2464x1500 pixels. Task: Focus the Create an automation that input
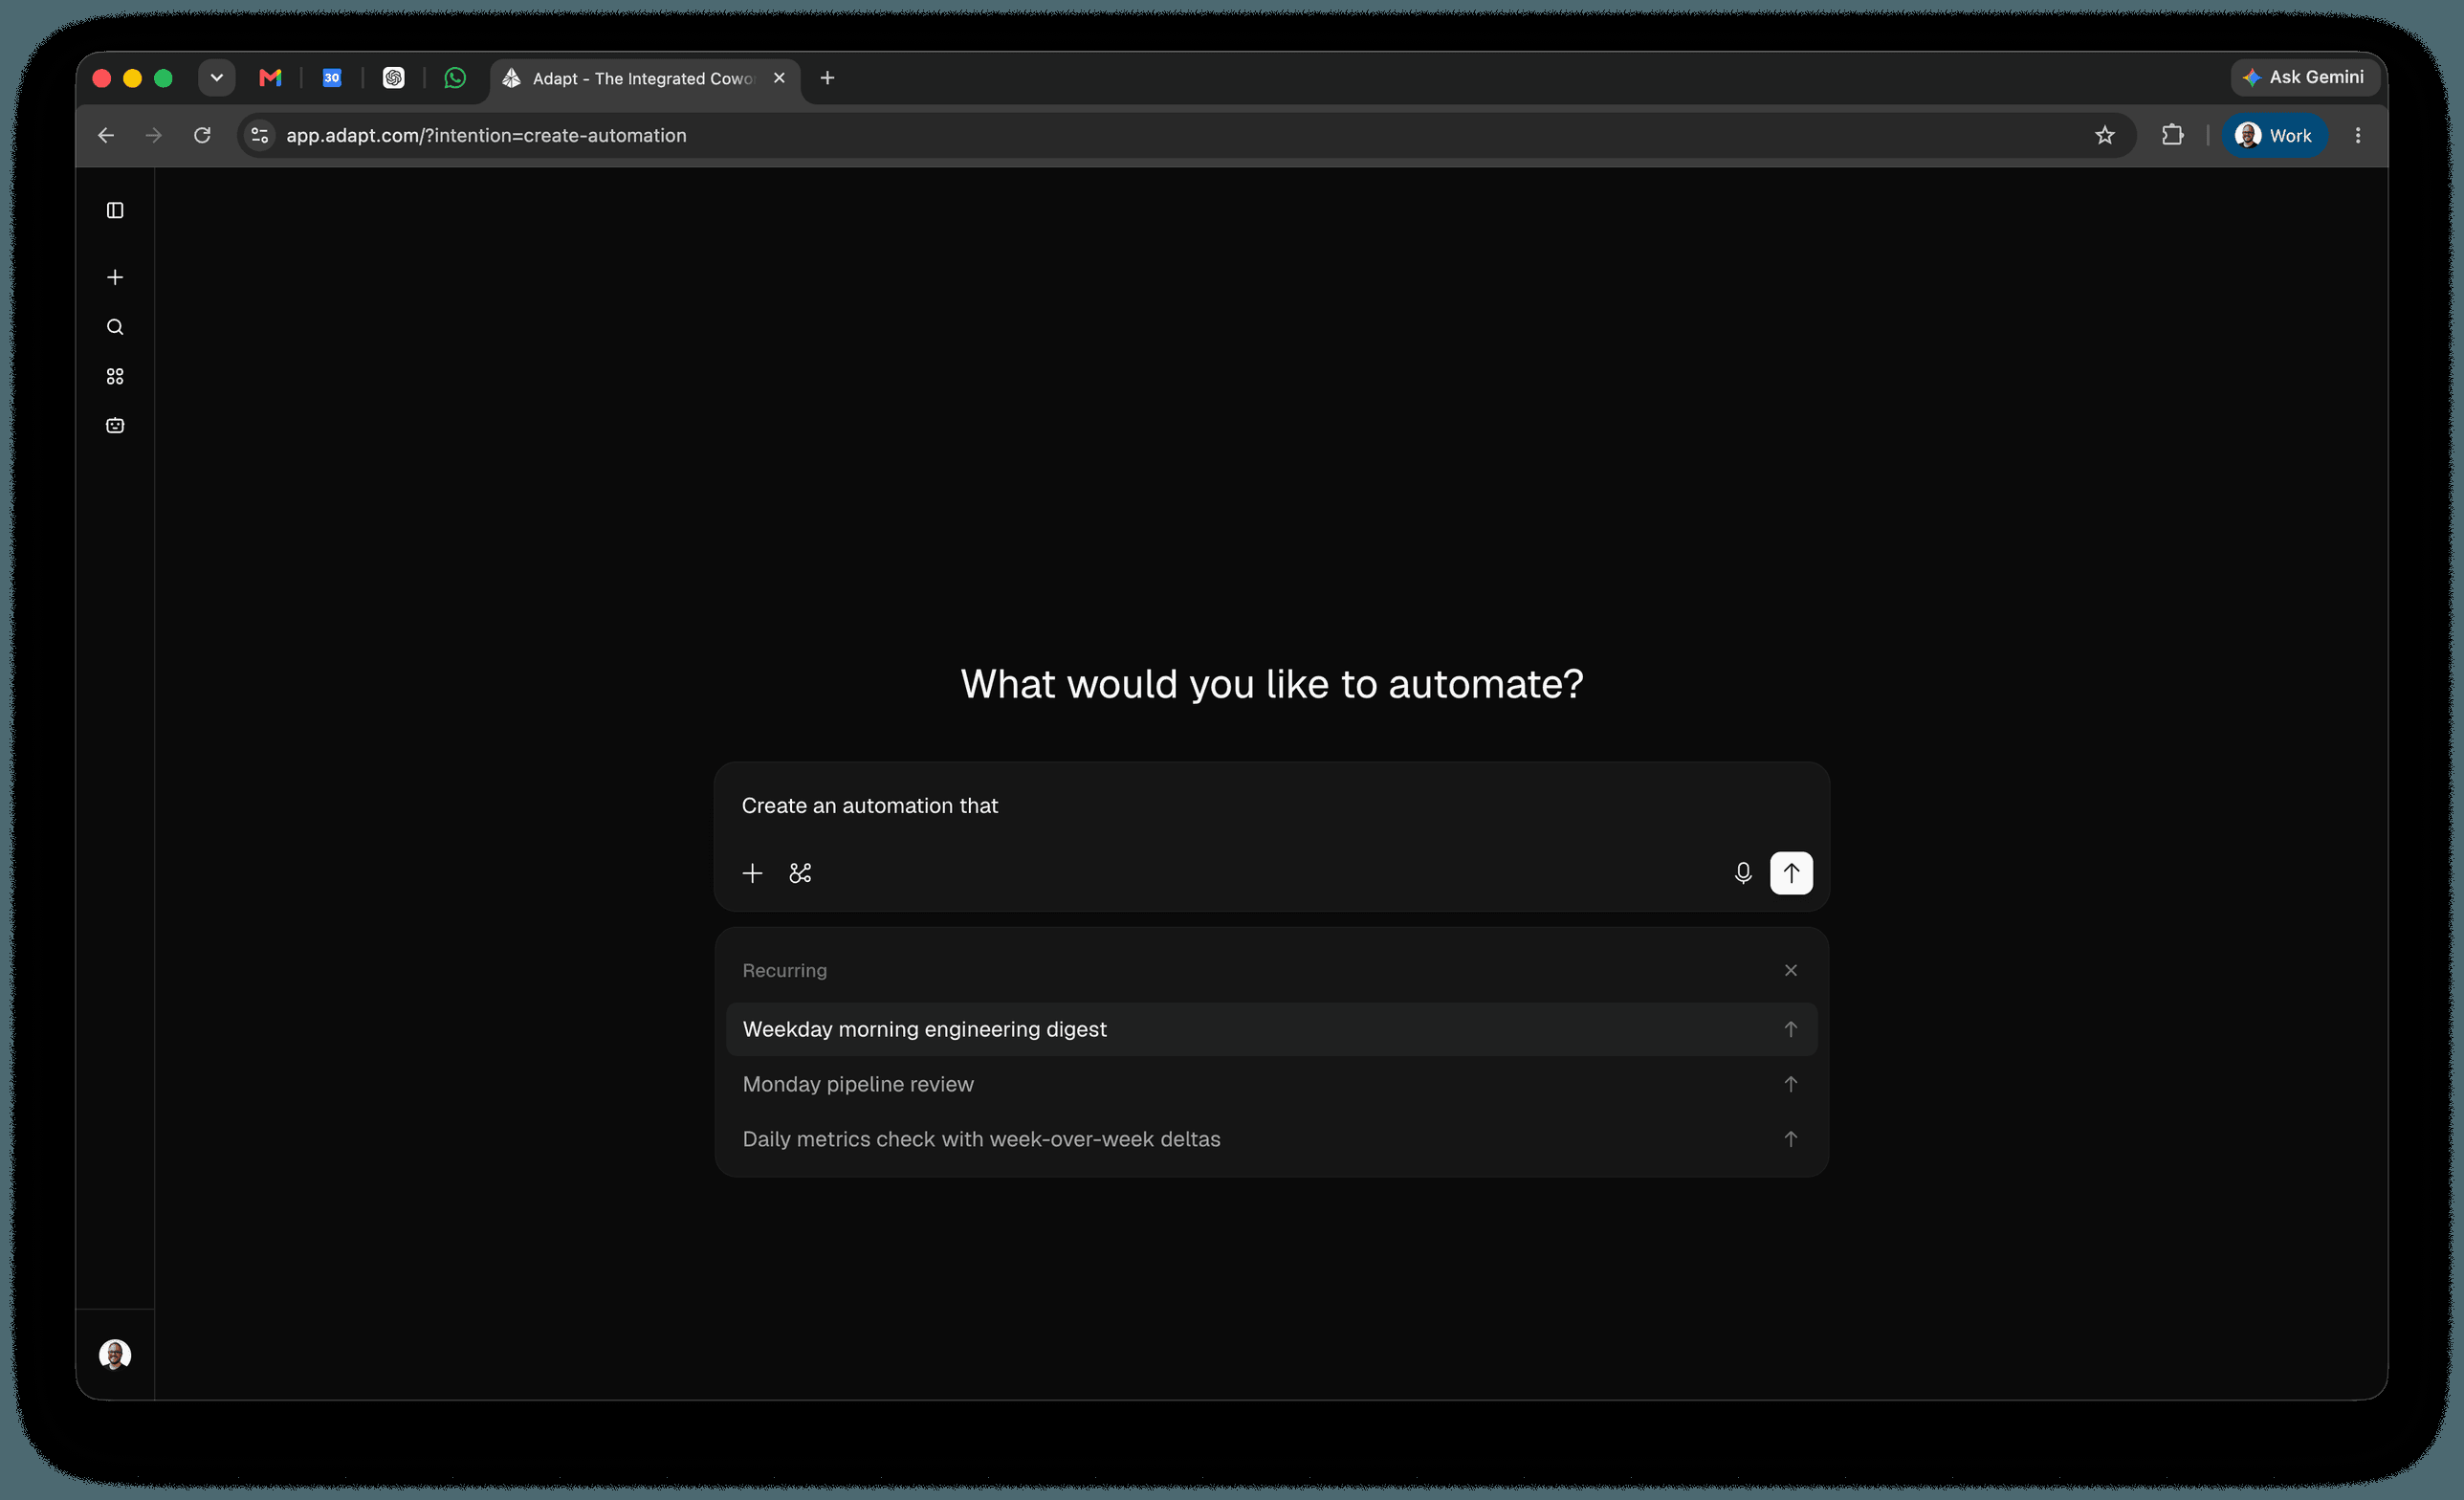[1271, 806]
